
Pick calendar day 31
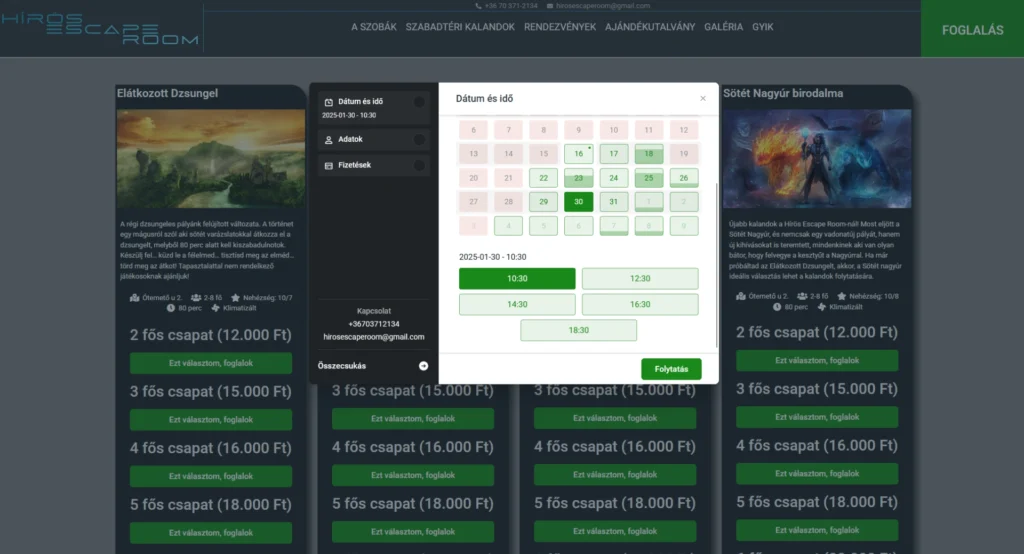click(x=613, y=202)
